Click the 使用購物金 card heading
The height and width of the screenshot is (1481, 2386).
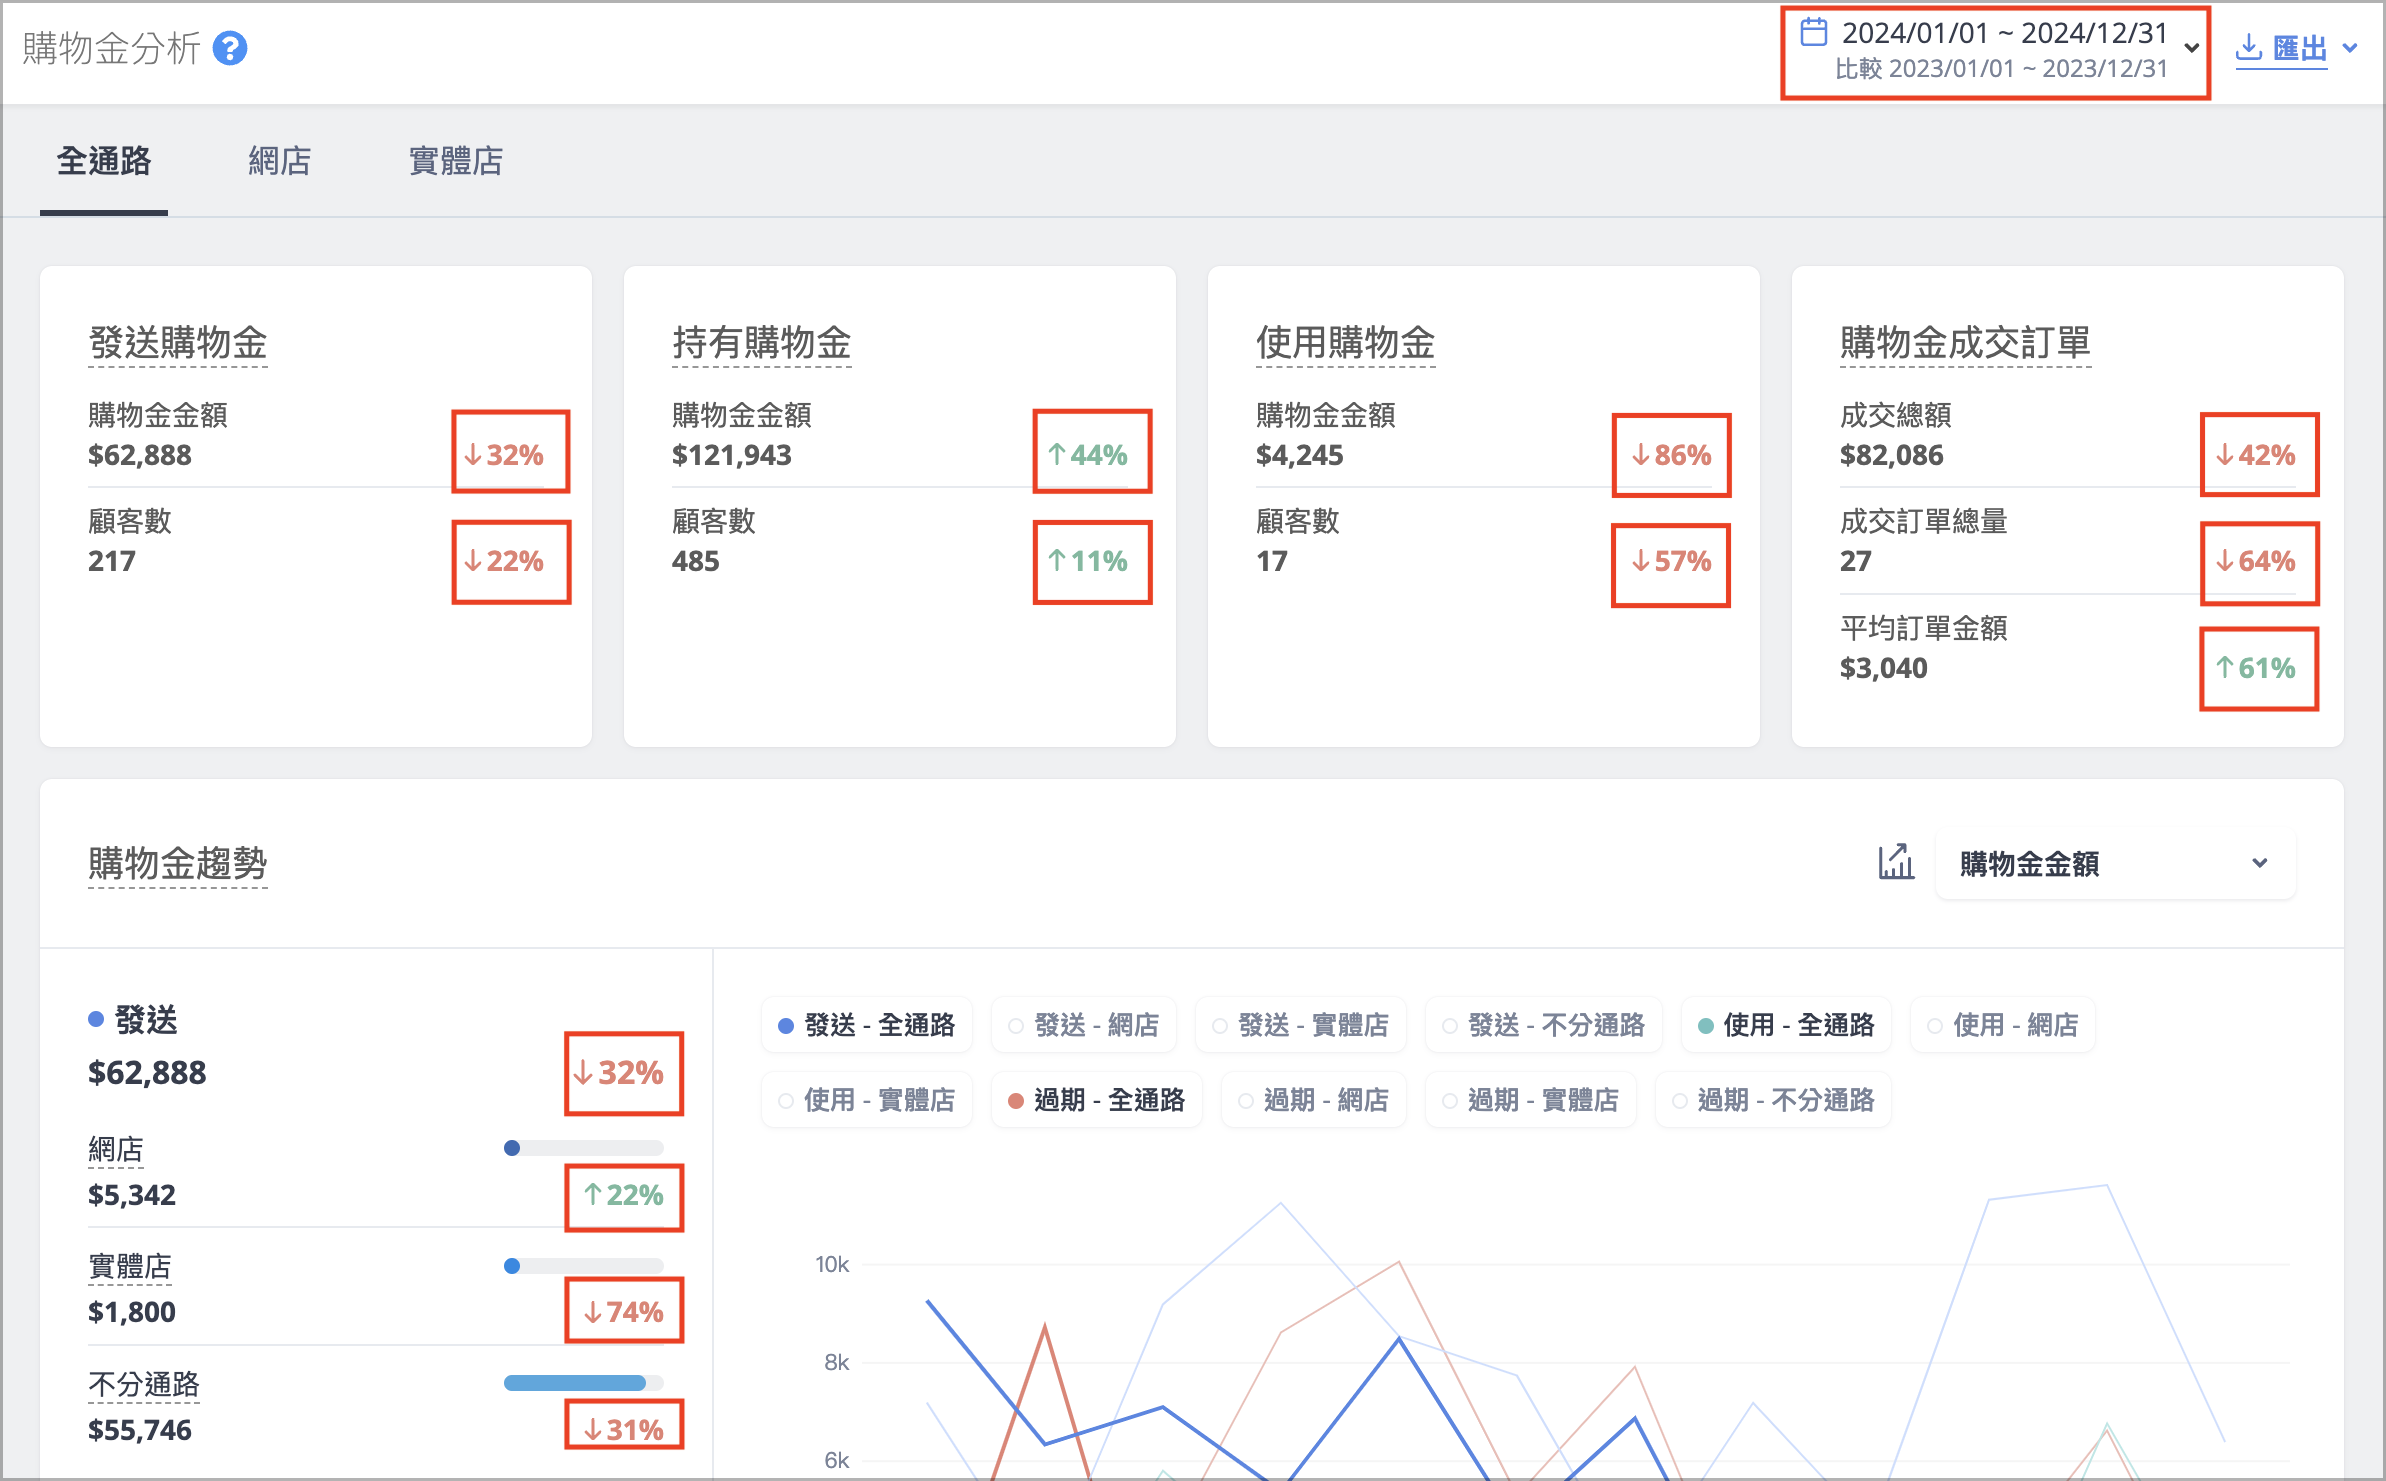(x=1346, y=343)
